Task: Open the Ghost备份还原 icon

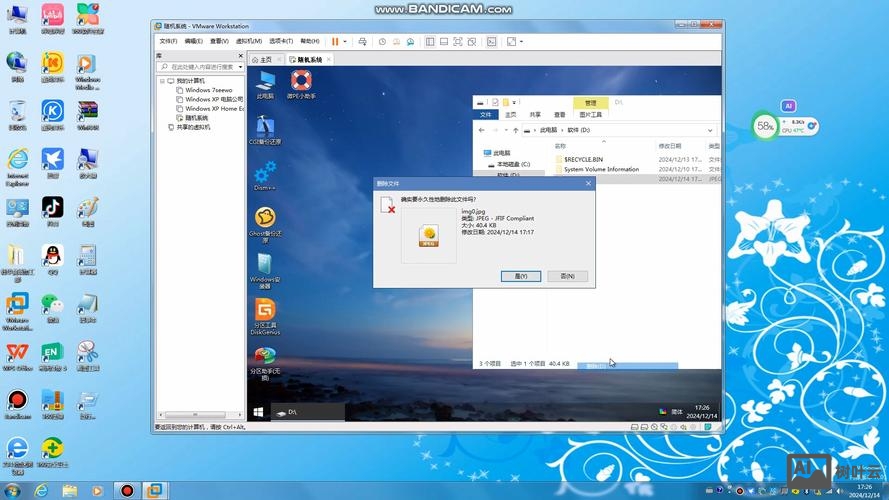Action: click(x=265, y=224)
